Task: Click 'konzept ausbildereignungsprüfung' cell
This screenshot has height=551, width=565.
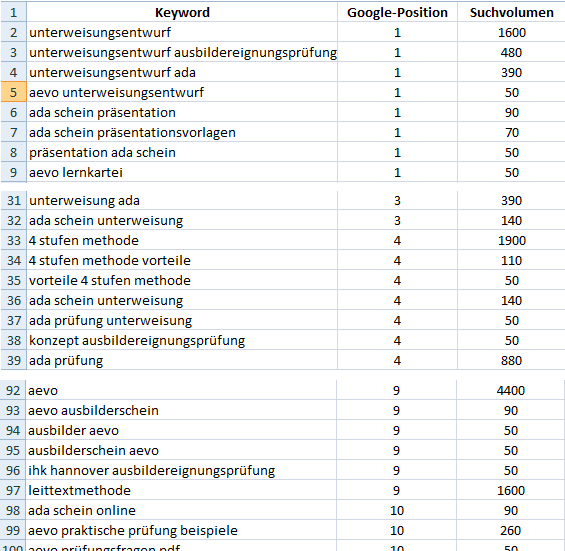Action: pos(182,341)
